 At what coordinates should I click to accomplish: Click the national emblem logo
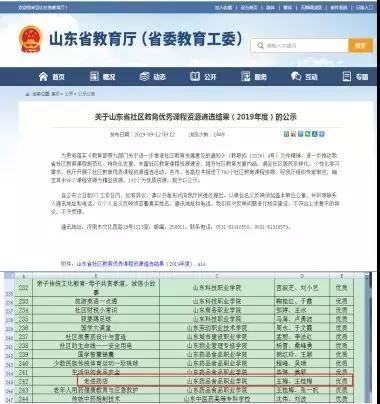(31, 39)
